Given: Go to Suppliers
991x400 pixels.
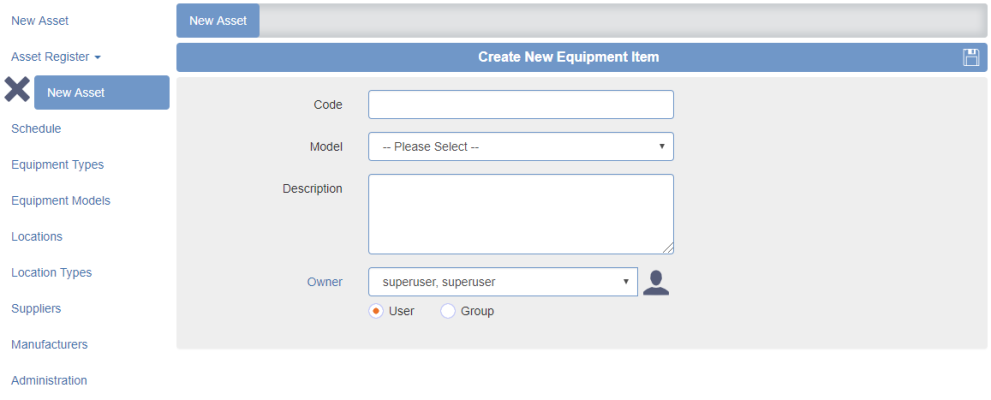Looking at the screenshot, I should pos(36,308).
